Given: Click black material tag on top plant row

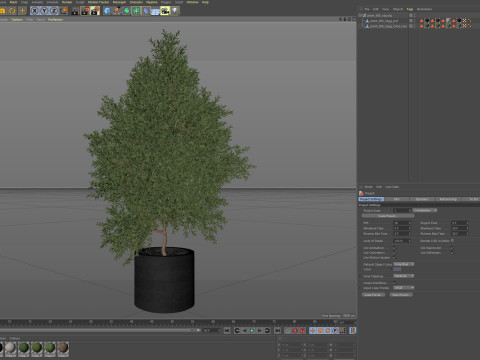Looking at the screenshot, I should pos(427,21).
